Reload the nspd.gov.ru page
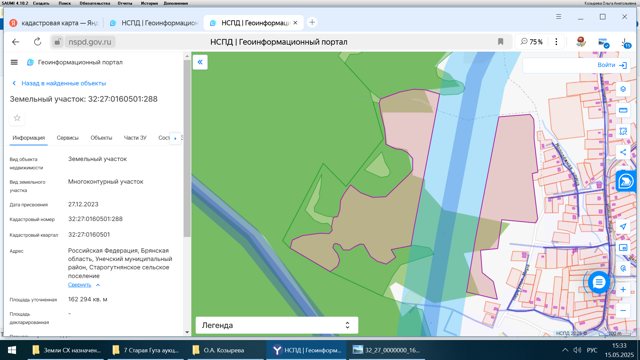 37,42
